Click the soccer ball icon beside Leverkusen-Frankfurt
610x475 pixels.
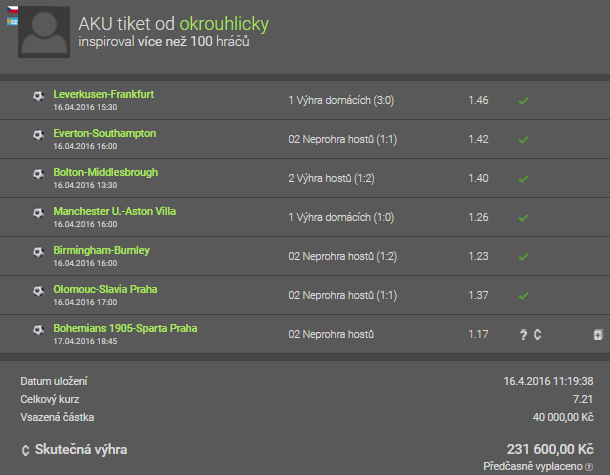38,97
